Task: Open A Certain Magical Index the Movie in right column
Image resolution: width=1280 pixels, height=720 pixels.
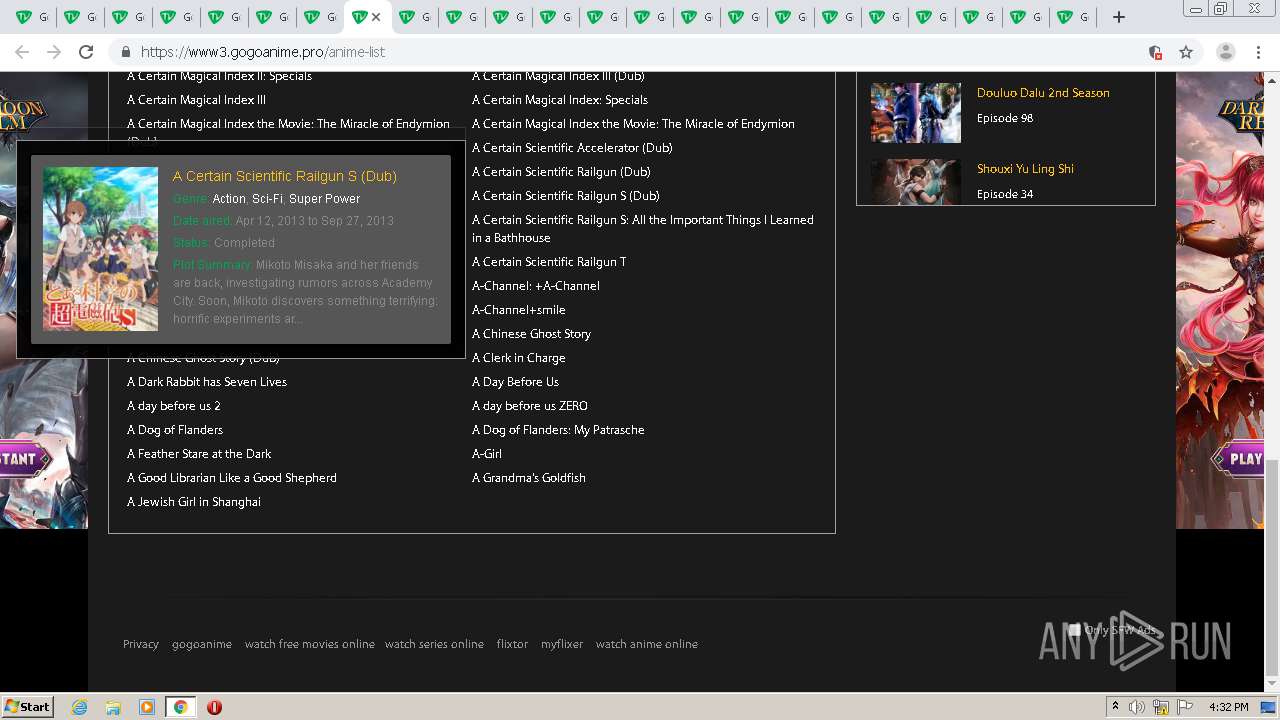Action: pyautogui.click(x=633, y=124)
